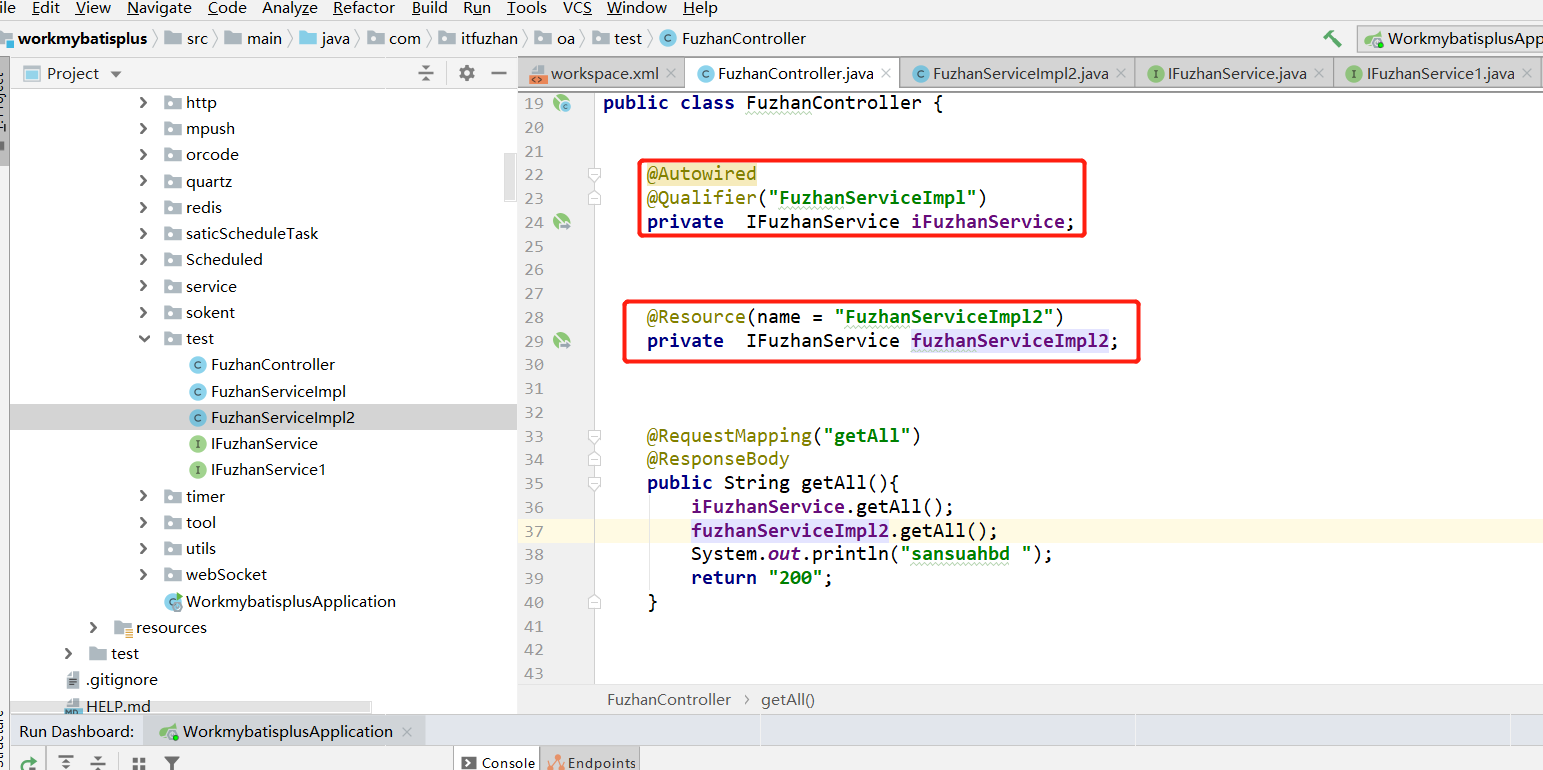Click WorkmybatisplusApplication Spring Boot file icon
The height and width of the screenshot is (770, 1543).
(x=173, y=601)
